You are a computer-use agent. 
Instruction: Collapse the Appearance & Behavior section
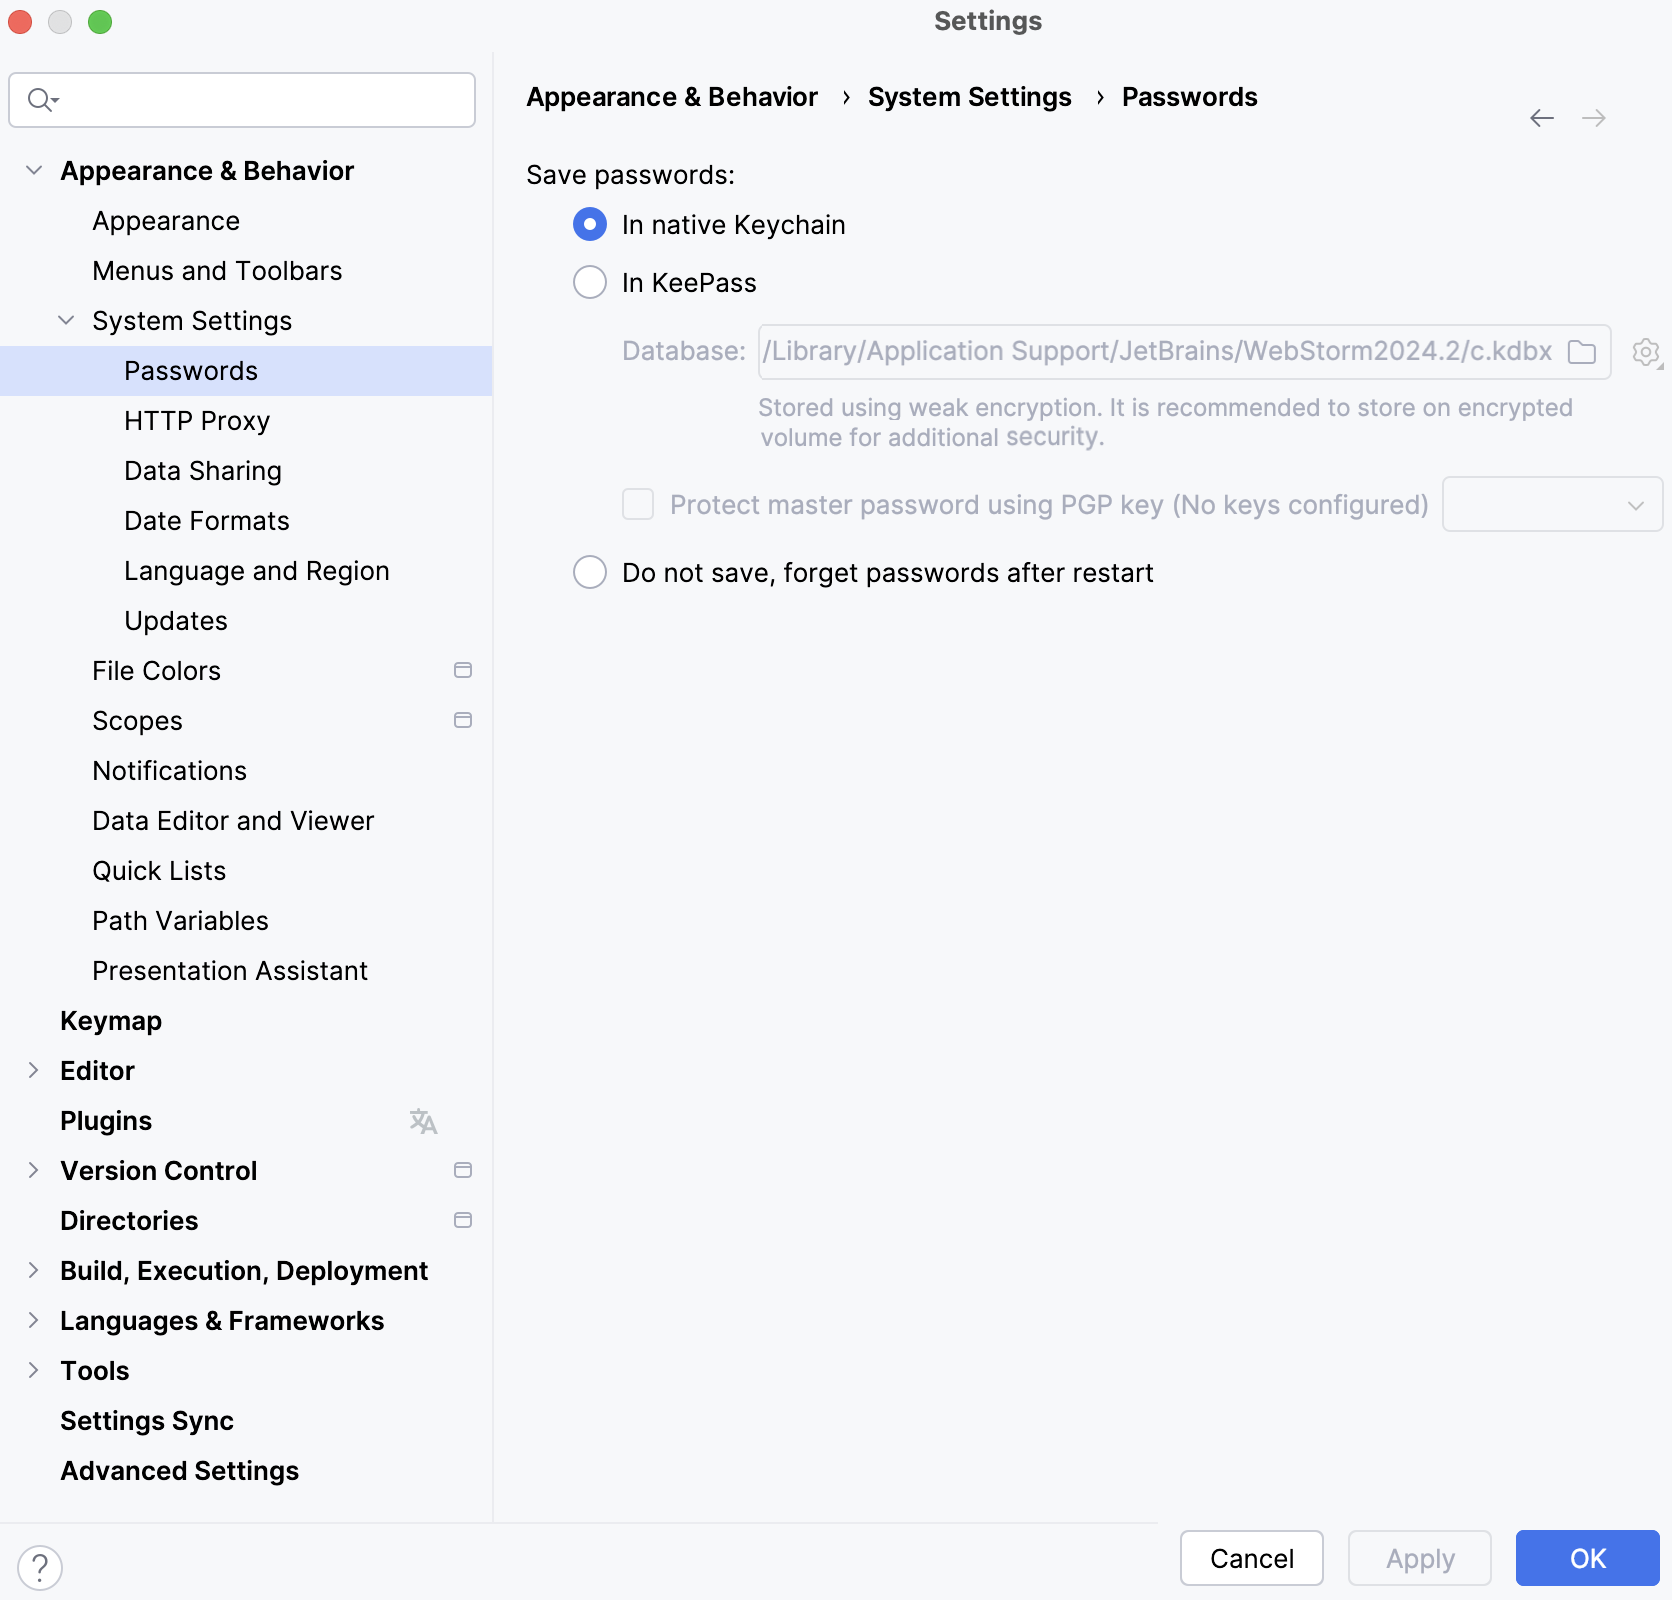tap(34, 171)
